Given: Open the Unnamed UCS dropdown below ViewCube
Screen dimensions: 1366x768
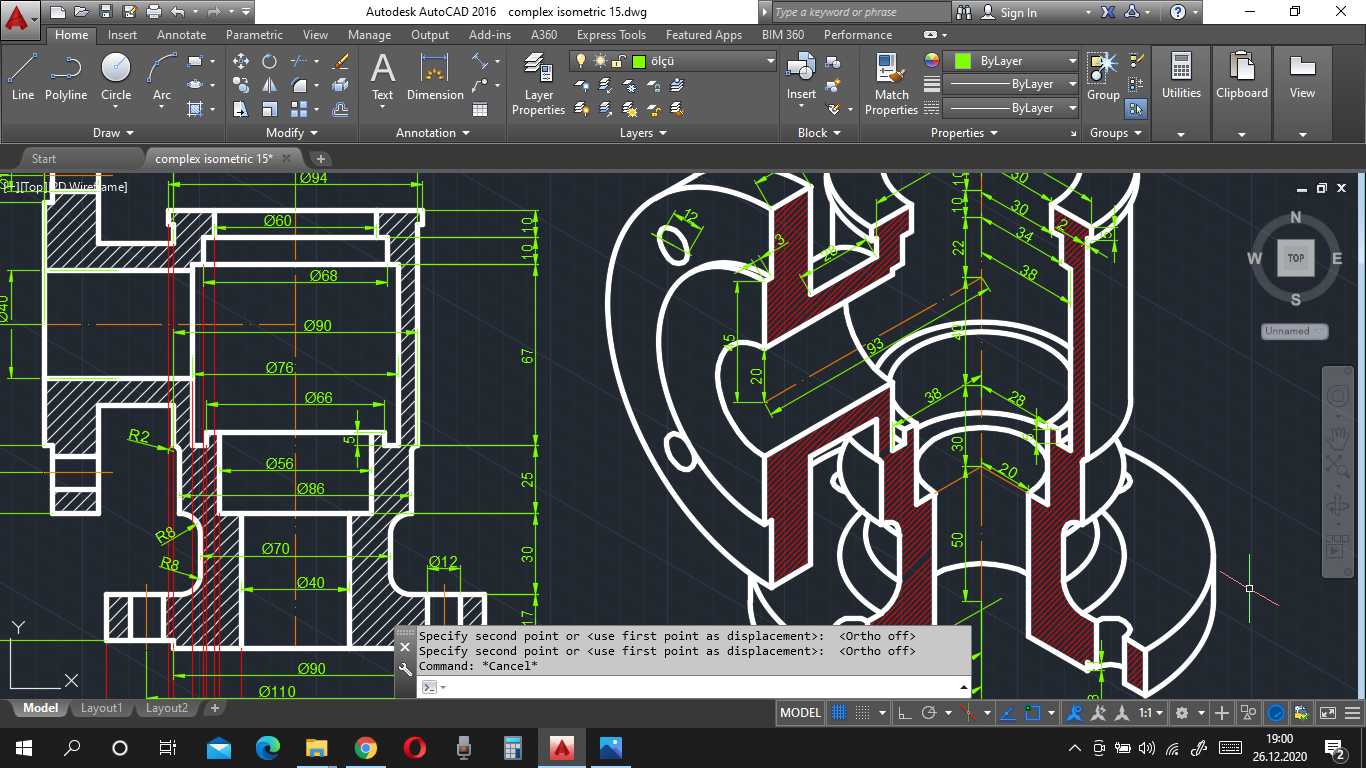Looking at the screenshot, I should [x=1294, y=331].
